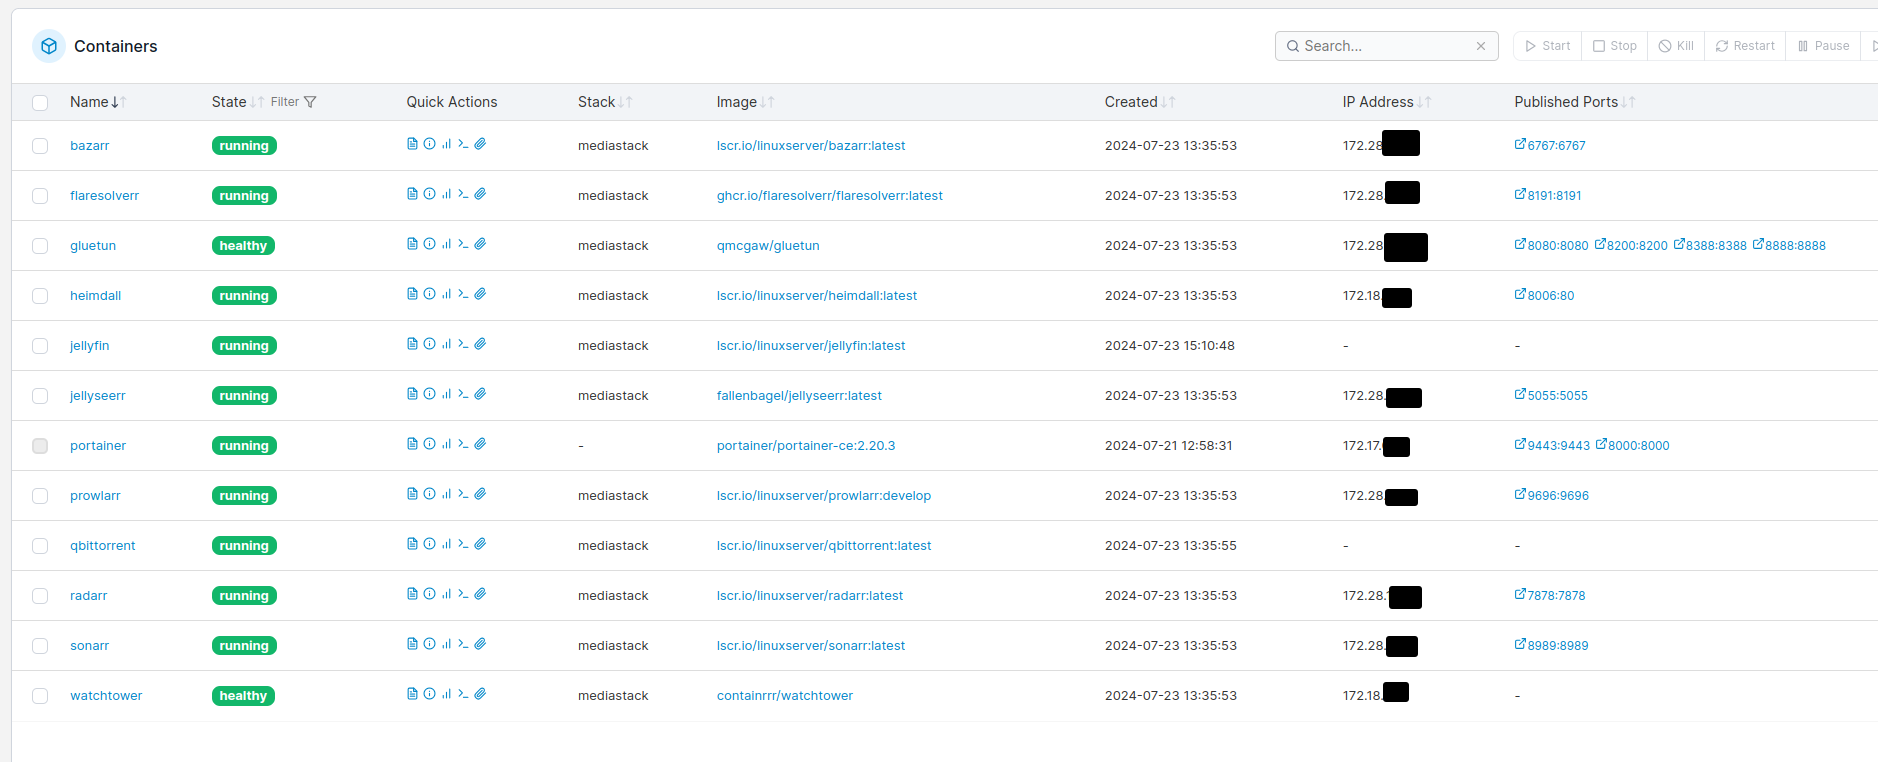Image resolution: width=1878 pixels, height=762 pixels.
Task: Open exec console for portainer container
Action: coord(463,444)
